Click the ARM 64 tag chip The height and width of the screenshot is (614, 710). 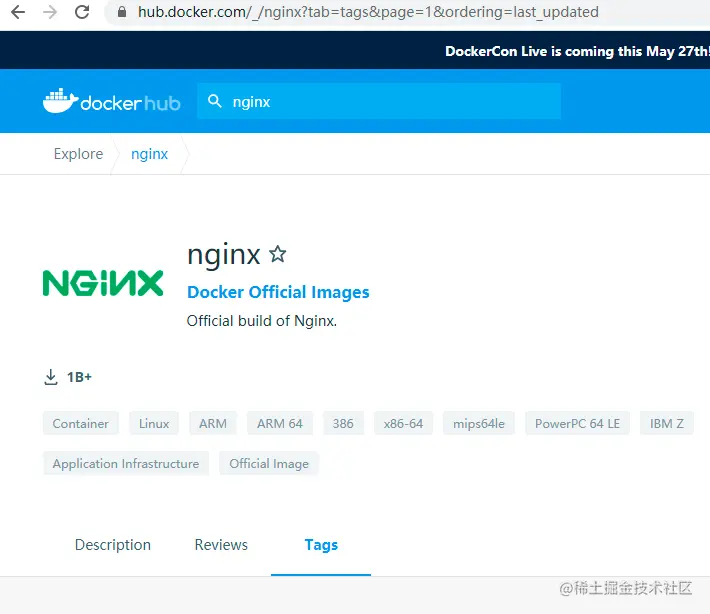tap(280, 423)
